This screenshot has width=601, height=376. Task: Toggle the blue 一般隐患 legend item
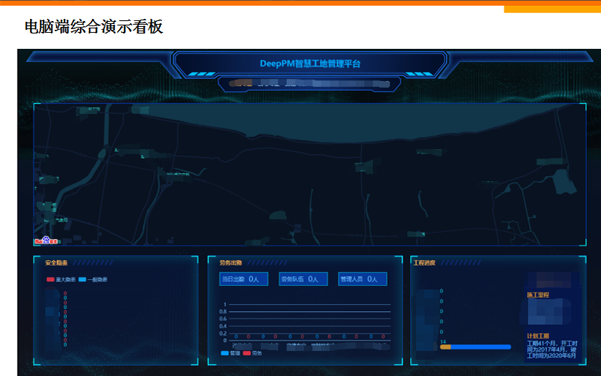(93, 279)
